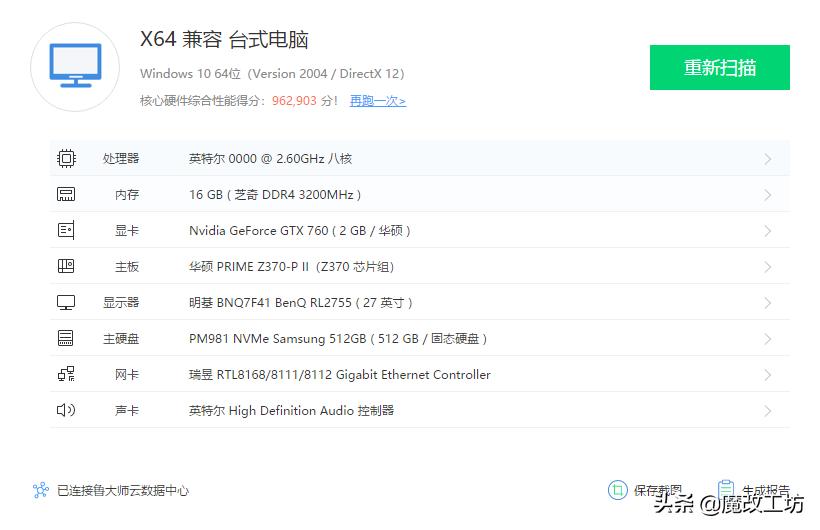Click the 声卡 label
This screenshot has height=530, width=820.
point(127,411)
